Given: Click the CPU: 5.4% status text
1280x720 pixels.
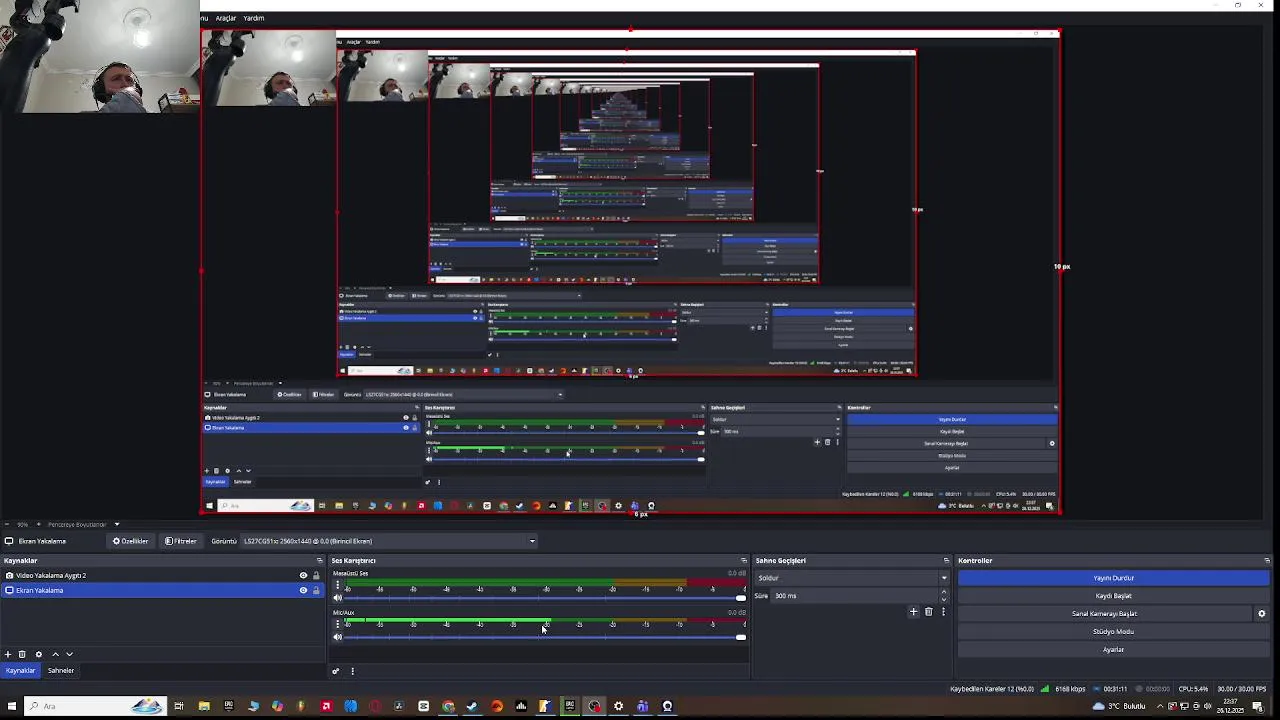Looking at the screenshot, I should click(x=1194, y=689).
